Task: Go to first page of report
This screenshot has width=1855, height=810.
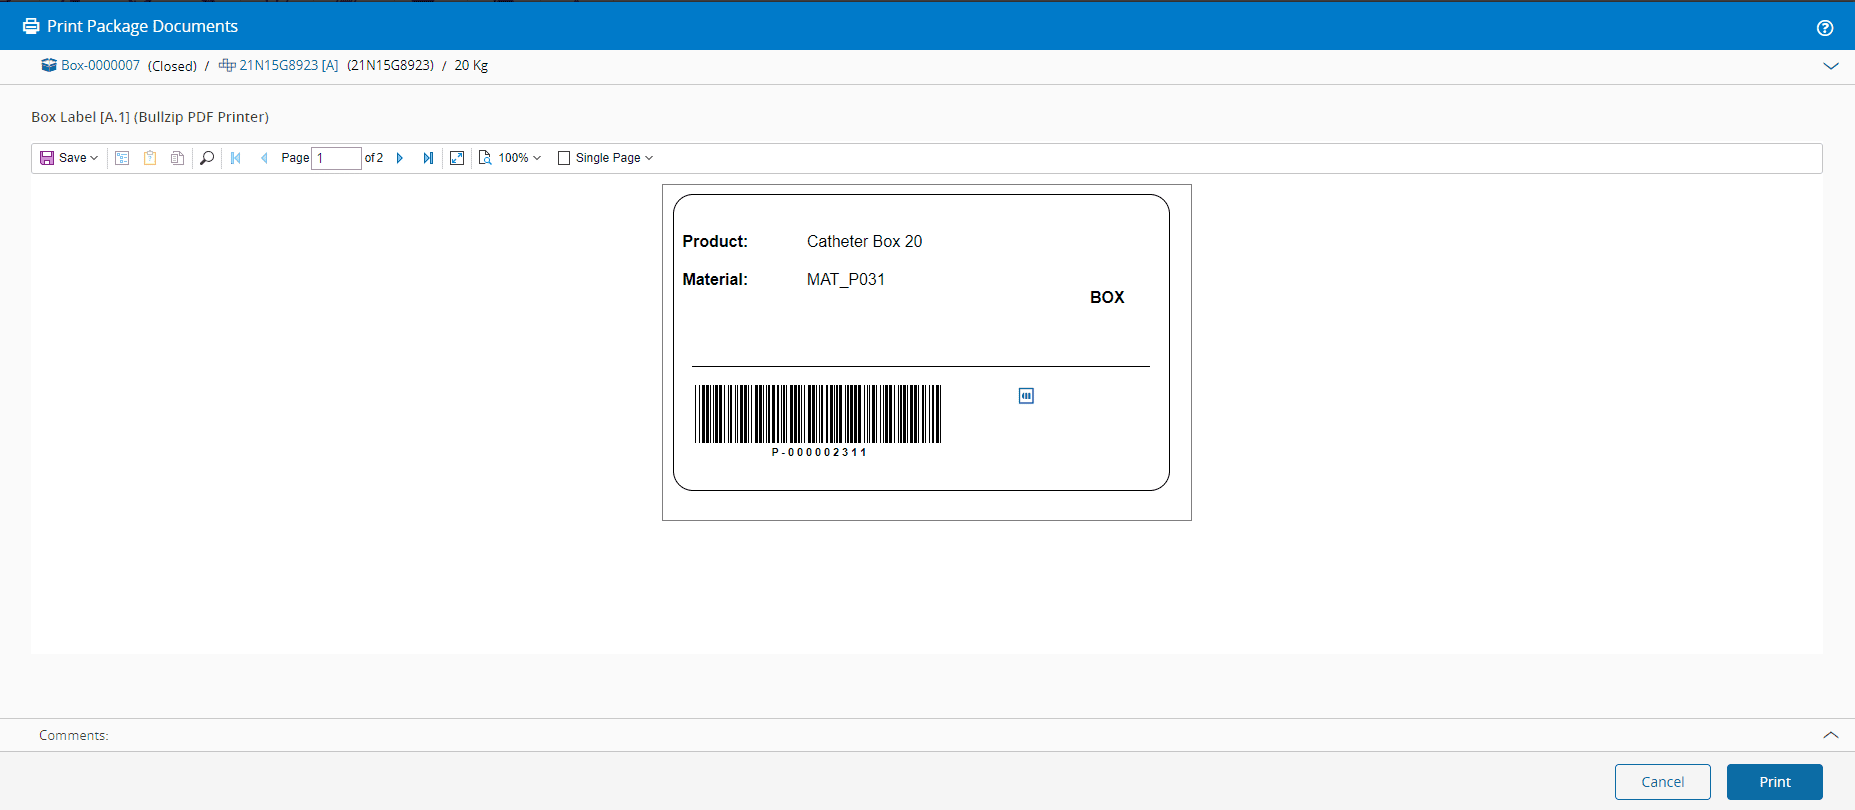Action: point(236,158)
